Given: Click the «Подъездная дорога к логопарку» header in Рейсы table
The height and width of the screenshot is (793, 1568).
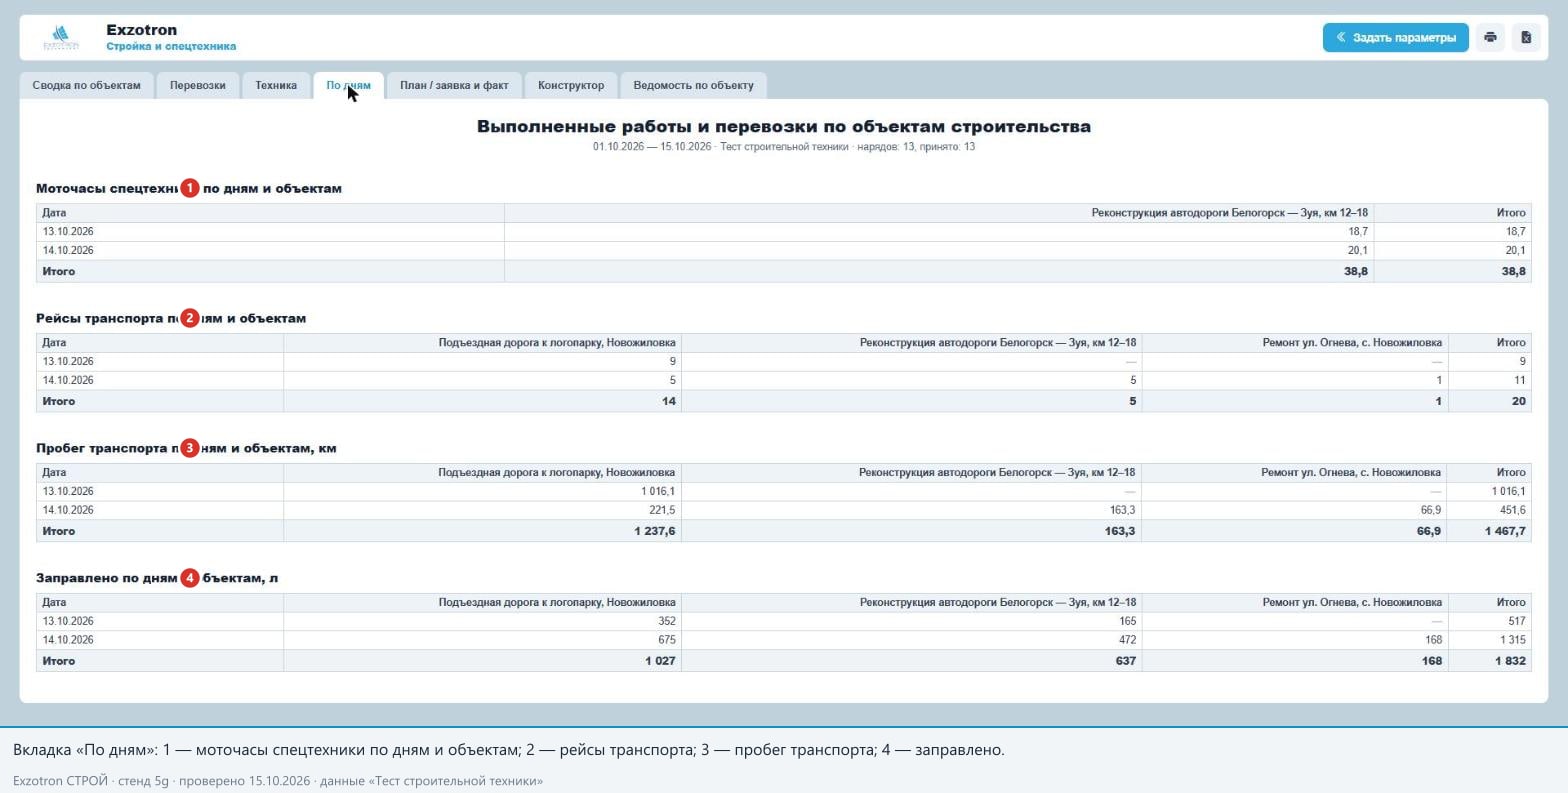Looking at the screenshot, I should click(557, 343).
